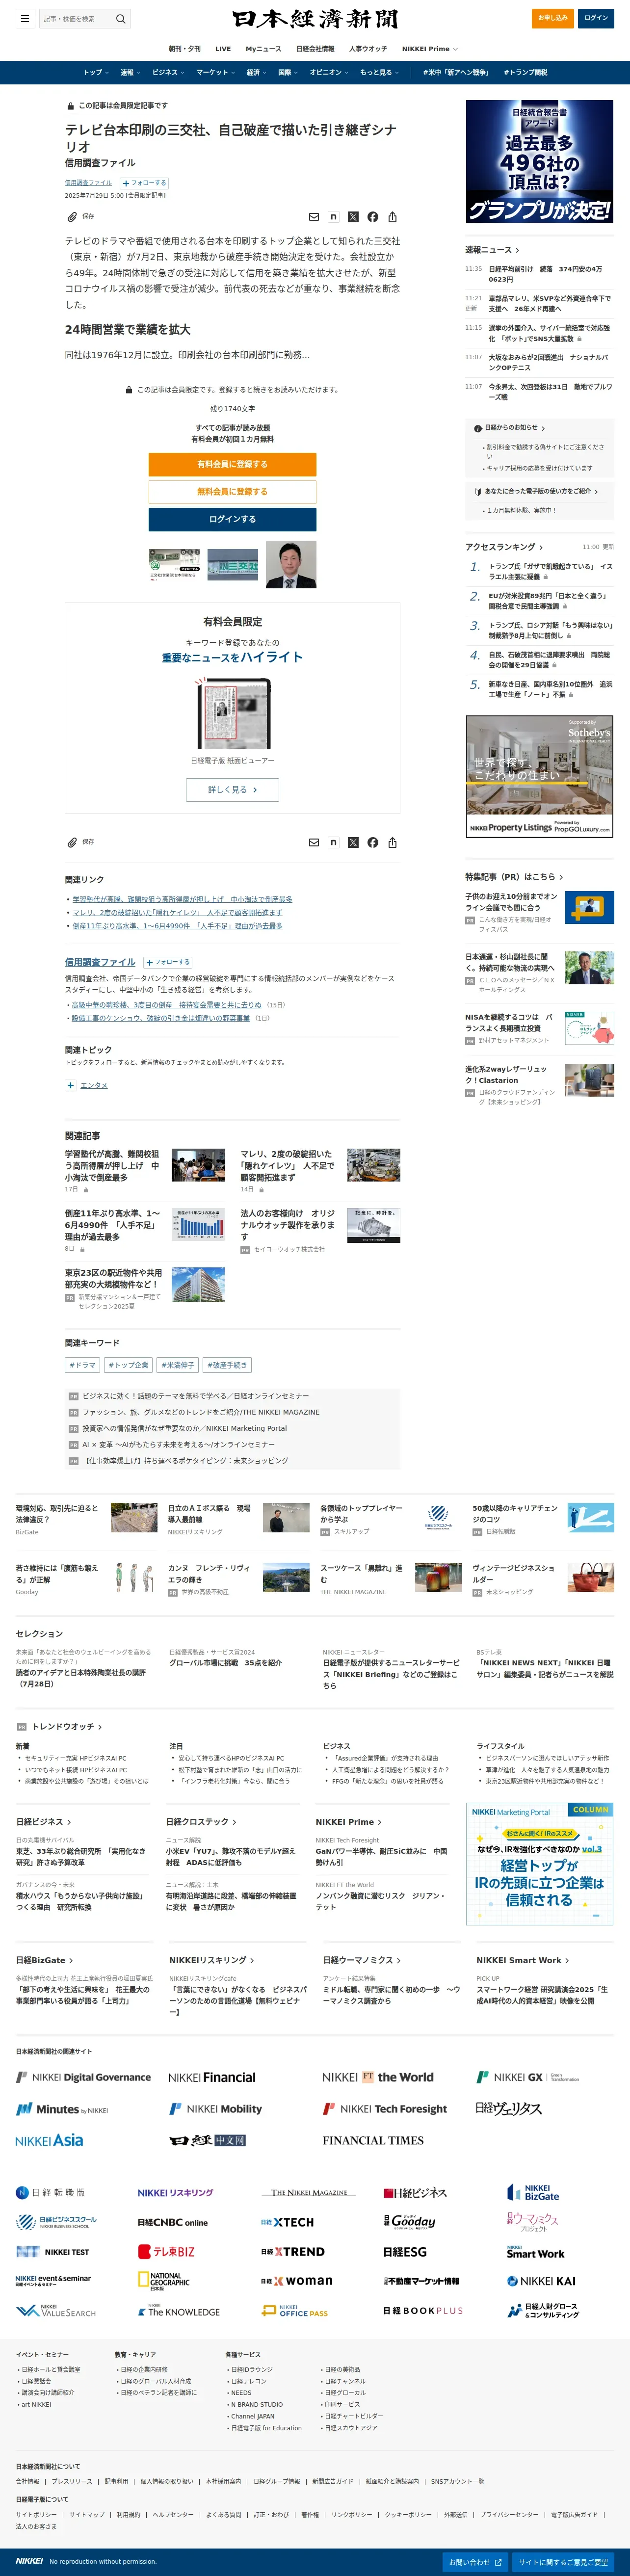Toggle フォローする next to the date-line 信用調査ファイル

pyautogui.click(x=144, y=183)
